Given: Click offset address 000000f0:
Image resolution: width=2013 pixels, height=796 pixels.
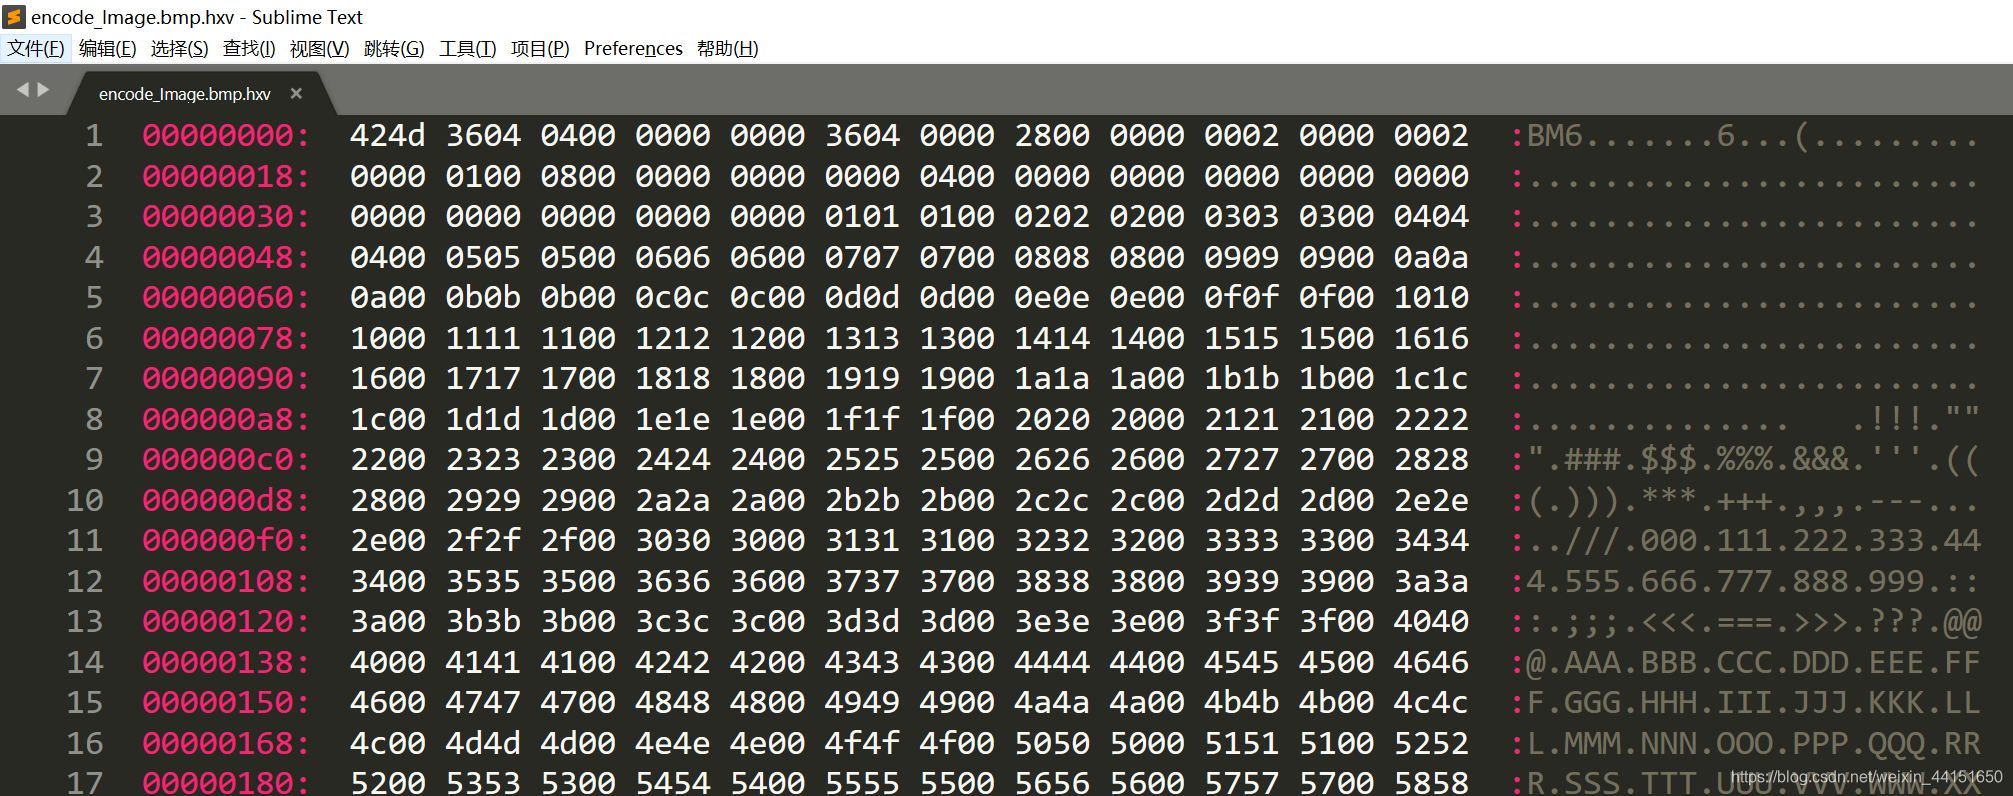Looking at the screenshot, I should [226, 540].
